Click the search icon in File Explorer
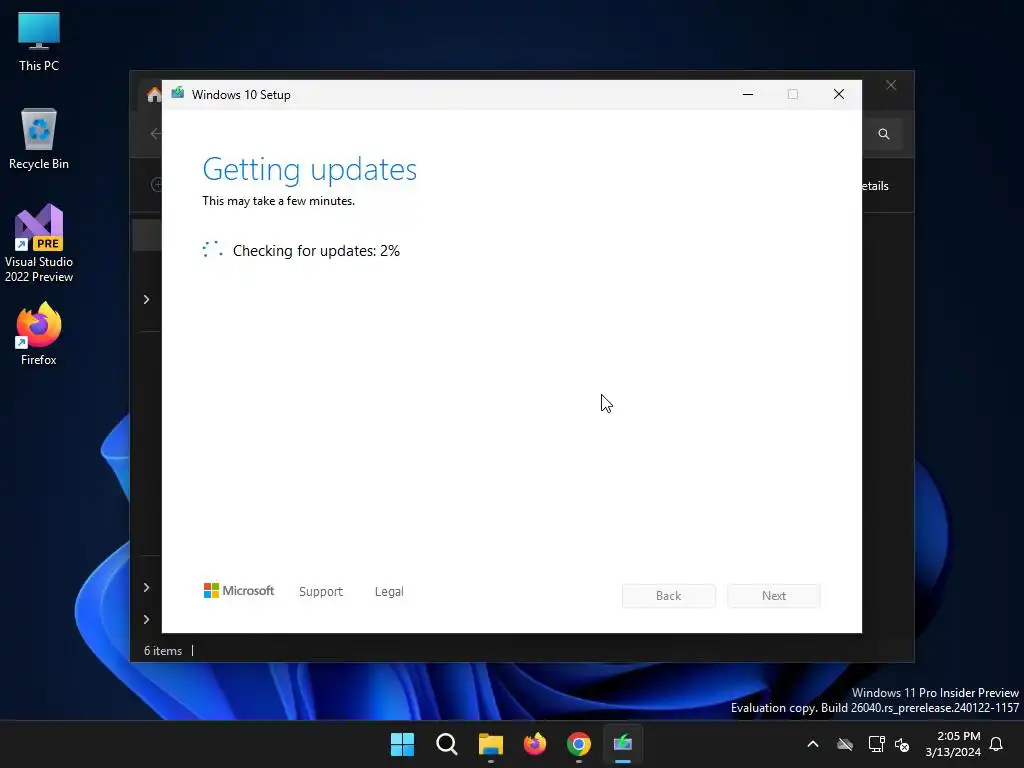This screenshot has width=1024, height=768. [884, 134]
